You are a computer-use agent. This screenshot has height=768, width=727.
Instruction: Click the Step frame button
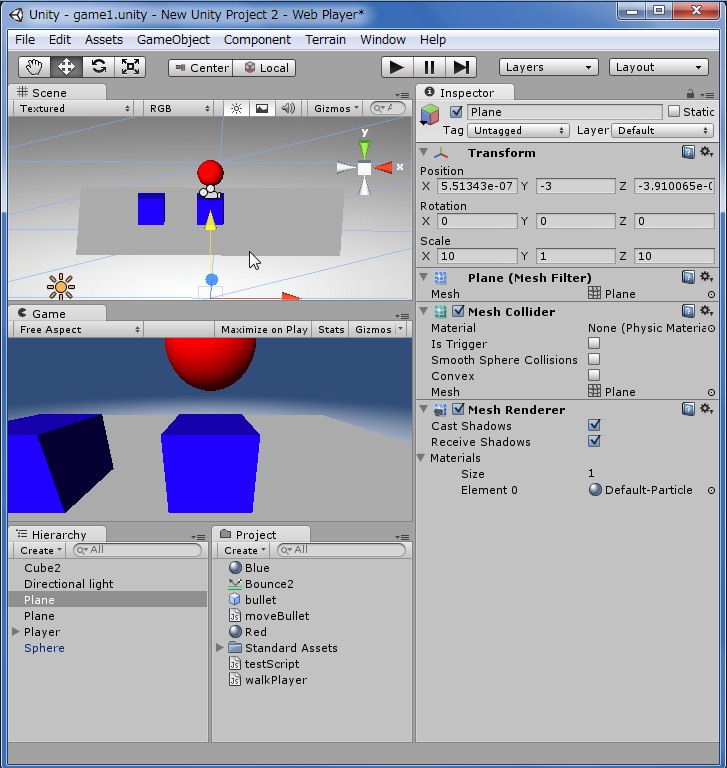(x=461, y=67)
